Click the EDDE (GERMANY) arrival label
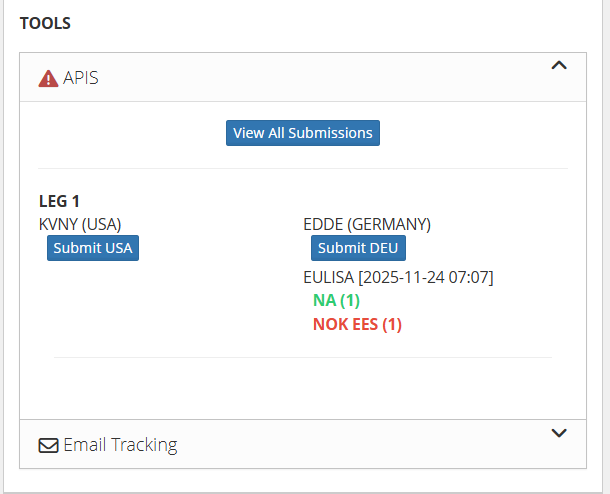Image resolution: width=610 pixels, height=494 pixels. click(x=367, y=224)
